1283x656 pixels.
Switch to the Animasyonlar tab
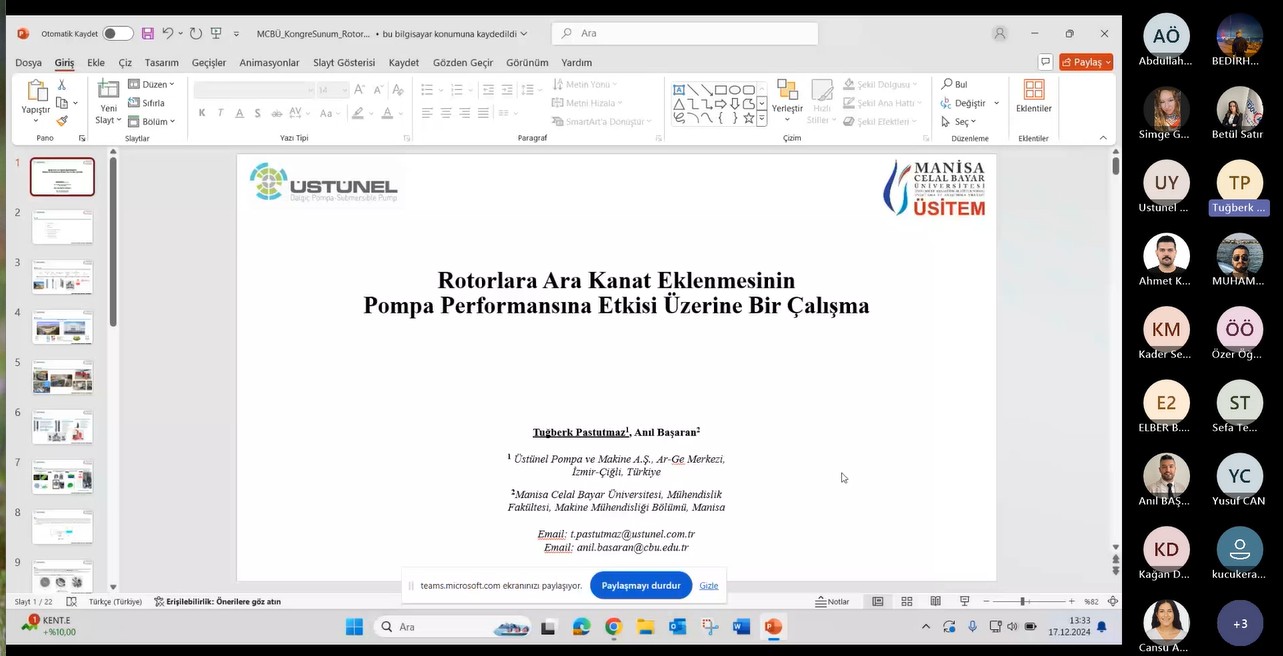point(269,62)
